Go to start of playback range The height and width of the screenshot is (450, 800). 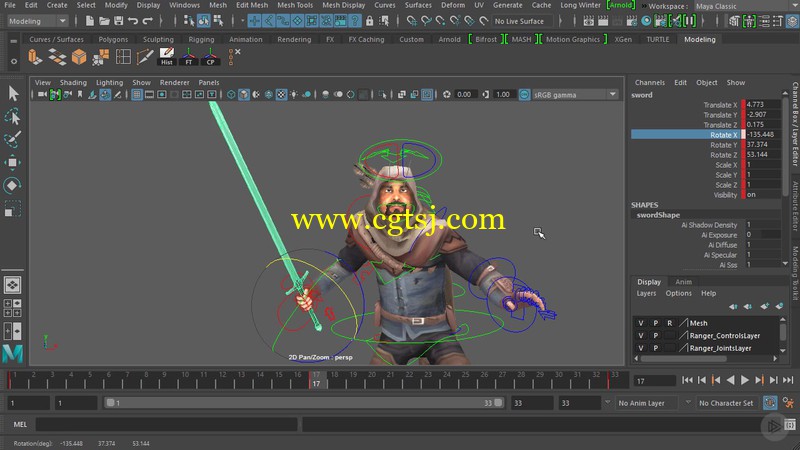coord(687,380)
